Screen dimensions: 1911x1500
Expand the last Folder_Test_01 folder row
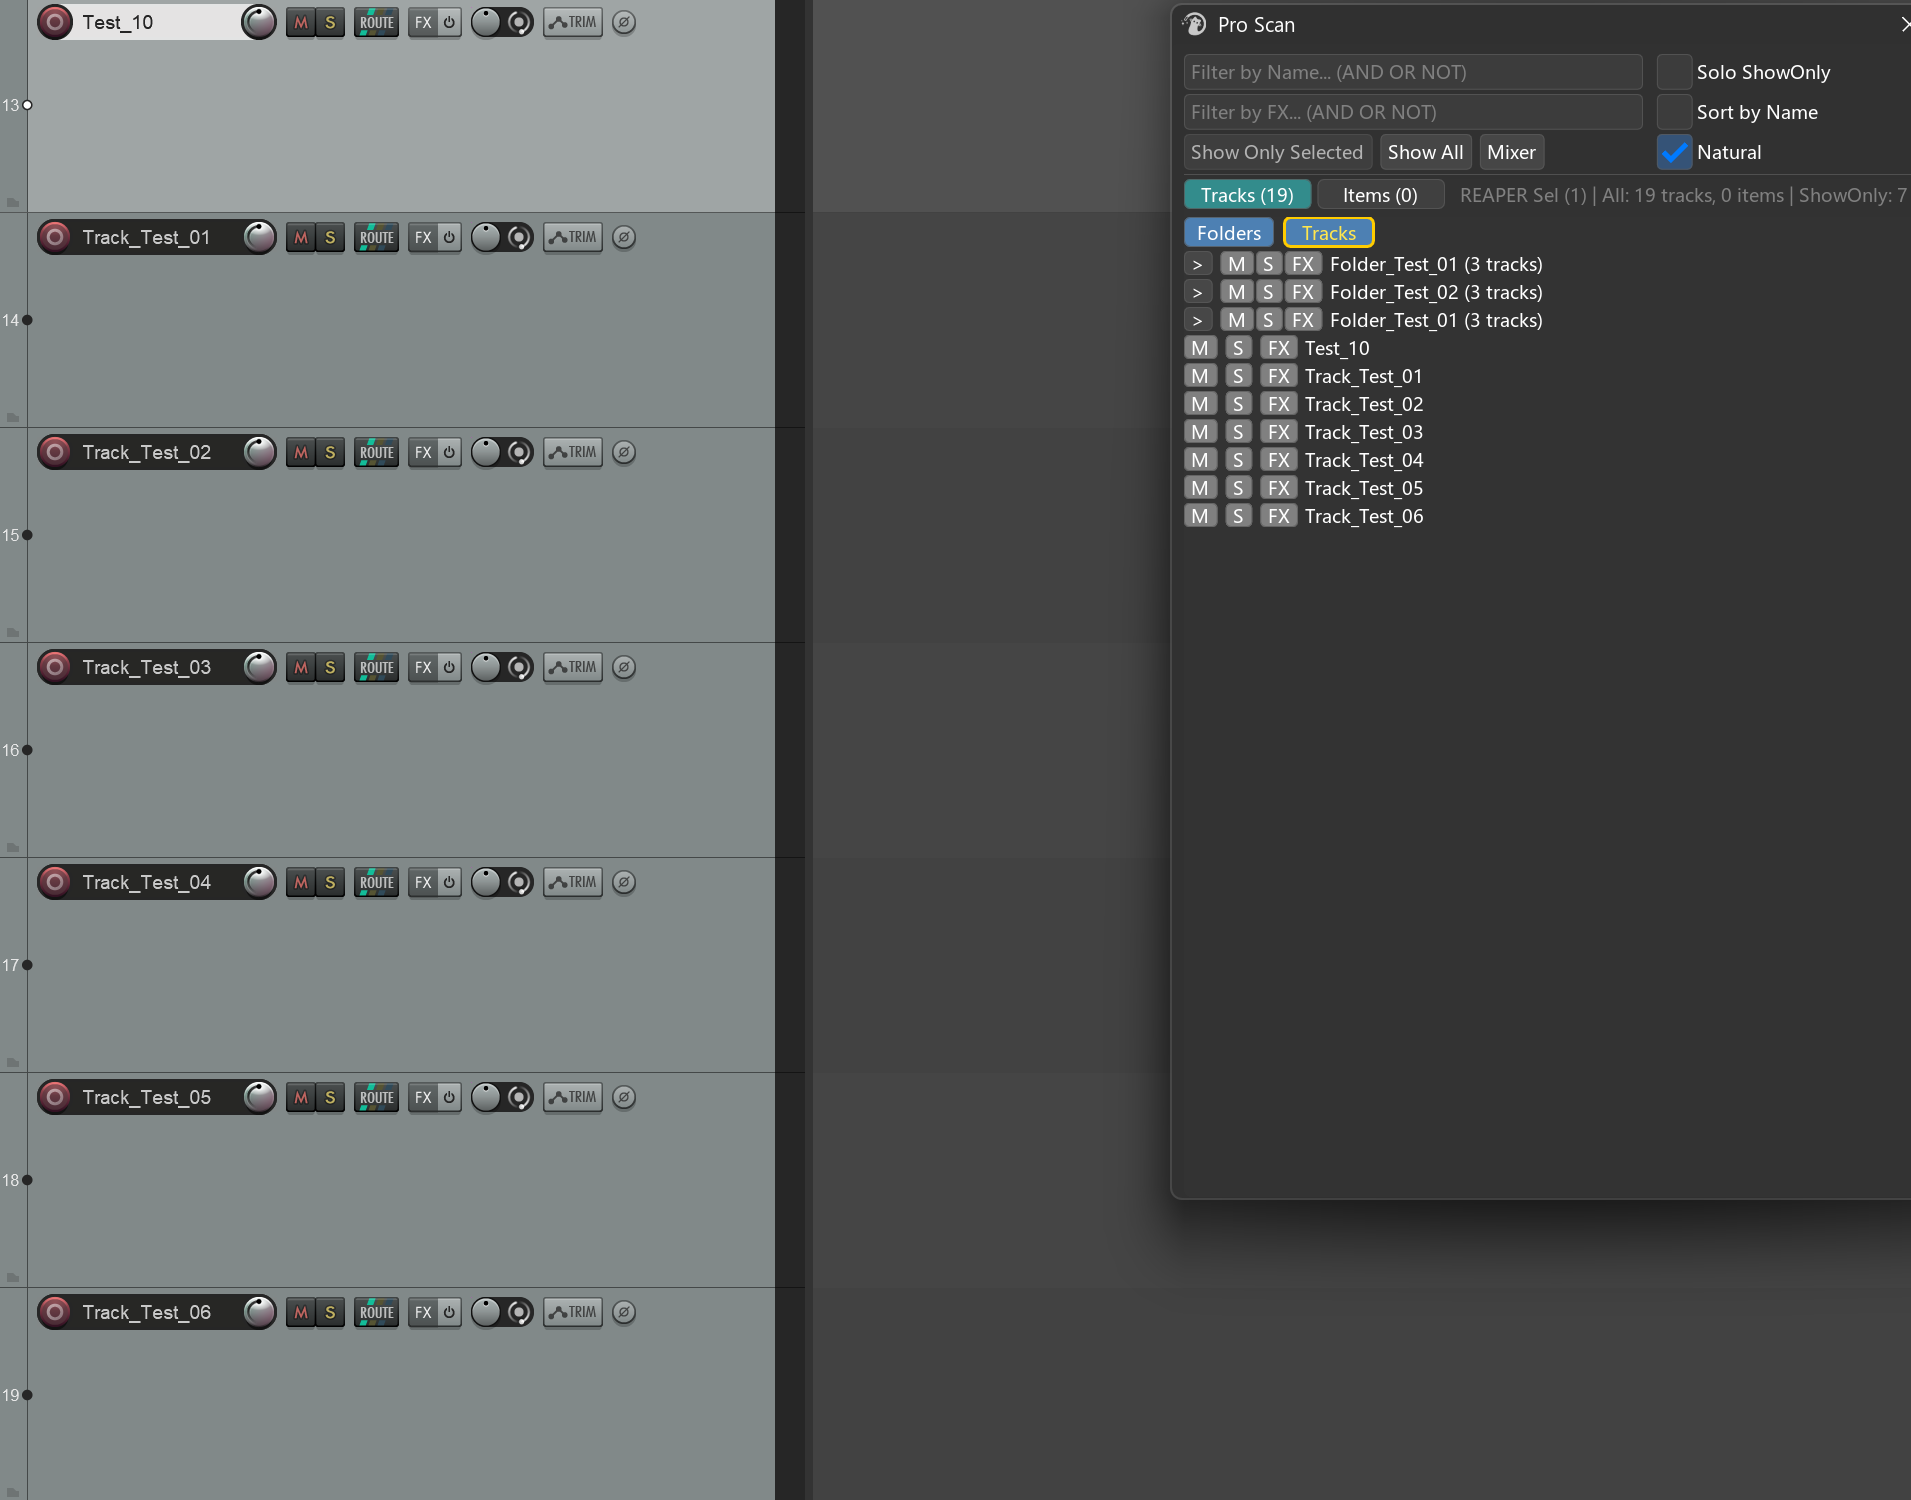pyautogui.click(x=1198, y=320)
